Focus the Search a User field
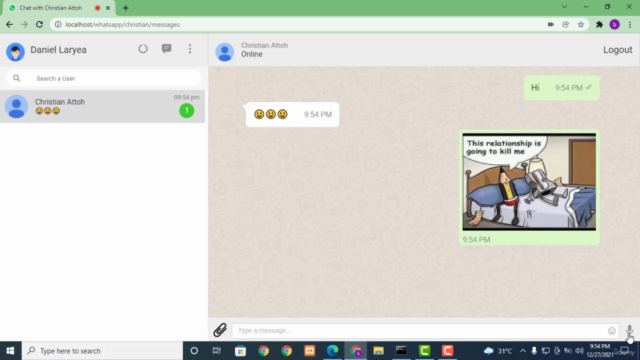This screenshot has height=360, width=640. point(104,78)
